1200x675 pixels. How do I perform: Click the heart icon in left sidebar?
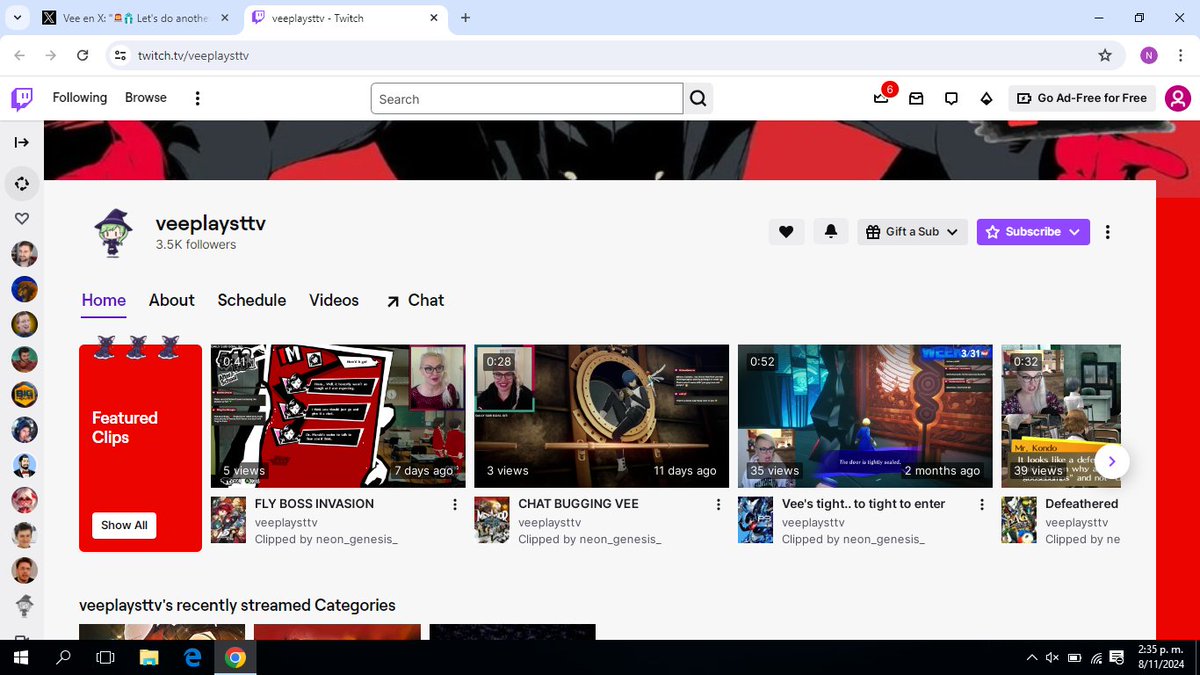point(22,219)
